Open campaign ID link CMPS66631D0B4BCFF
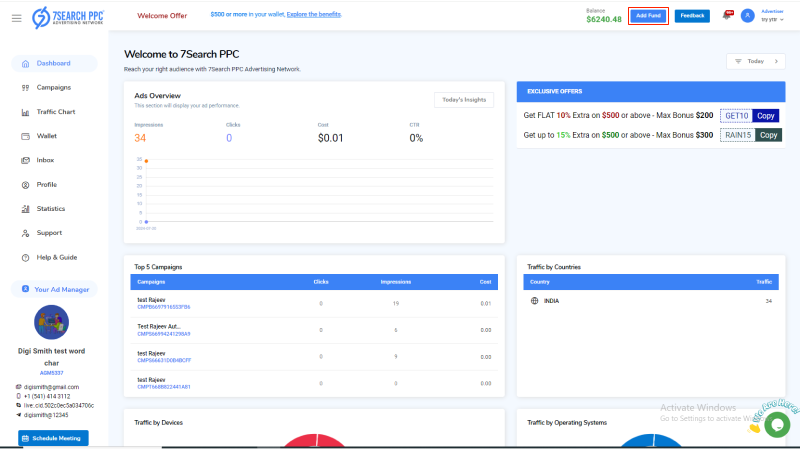 (164, 360)
